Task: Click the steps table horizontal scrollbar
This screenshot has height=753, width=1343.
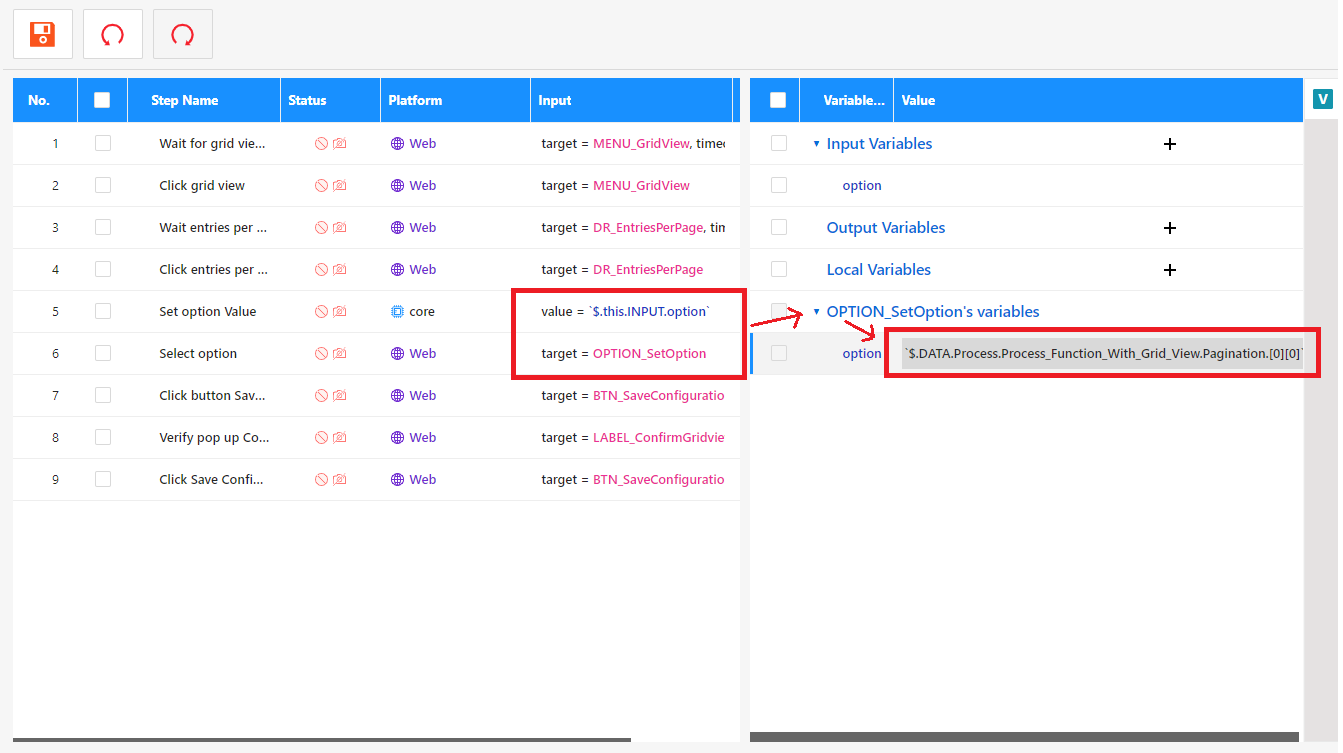Action: (322, 740)
